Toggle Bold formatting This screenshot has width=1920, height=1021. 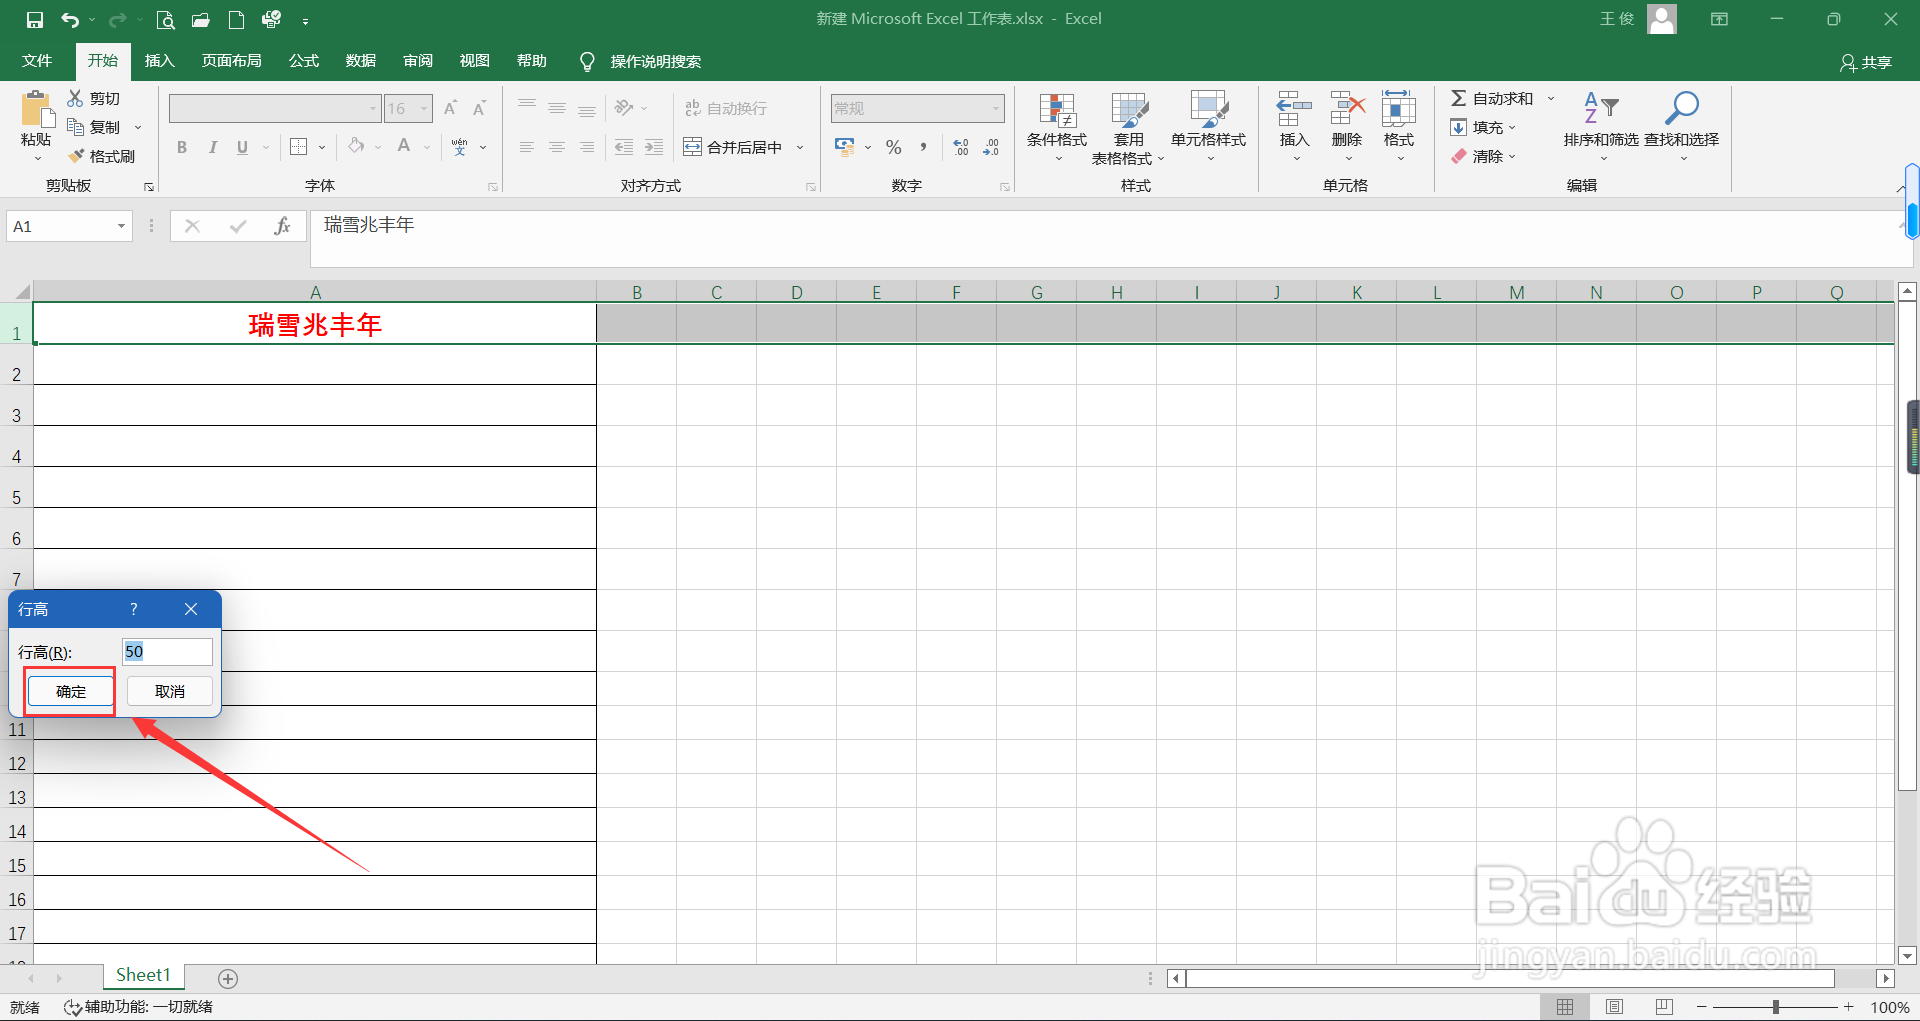click(x=182, y=147)
